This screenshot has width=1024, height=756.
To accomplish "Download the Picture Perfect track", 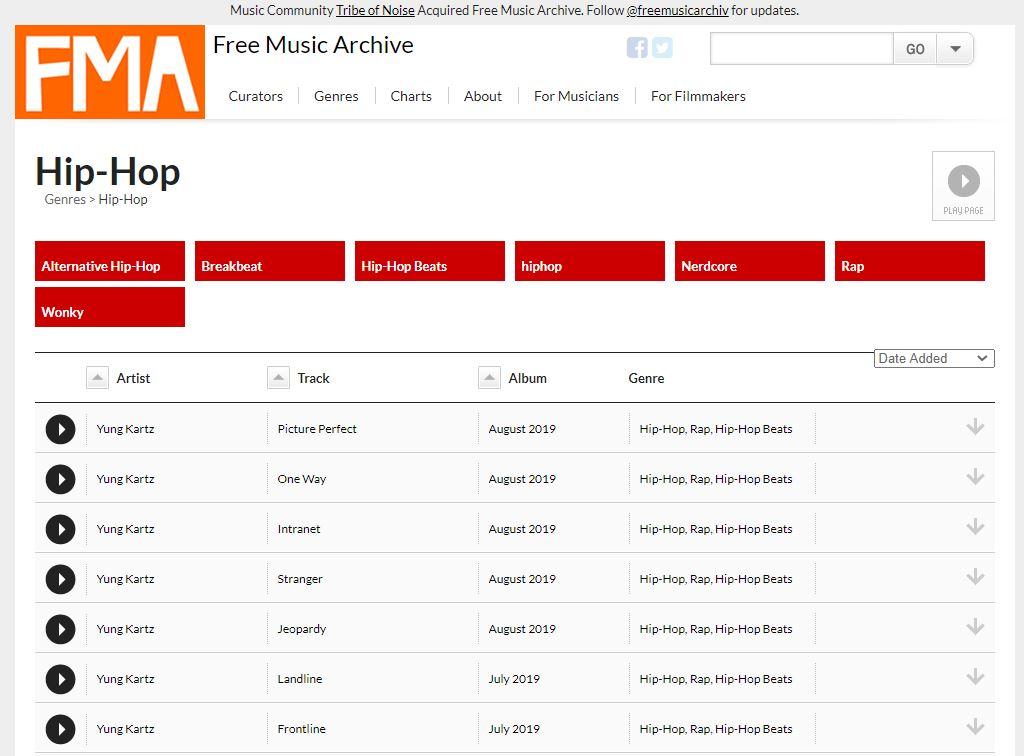I will pyautogui.click(x=975, y=427).
